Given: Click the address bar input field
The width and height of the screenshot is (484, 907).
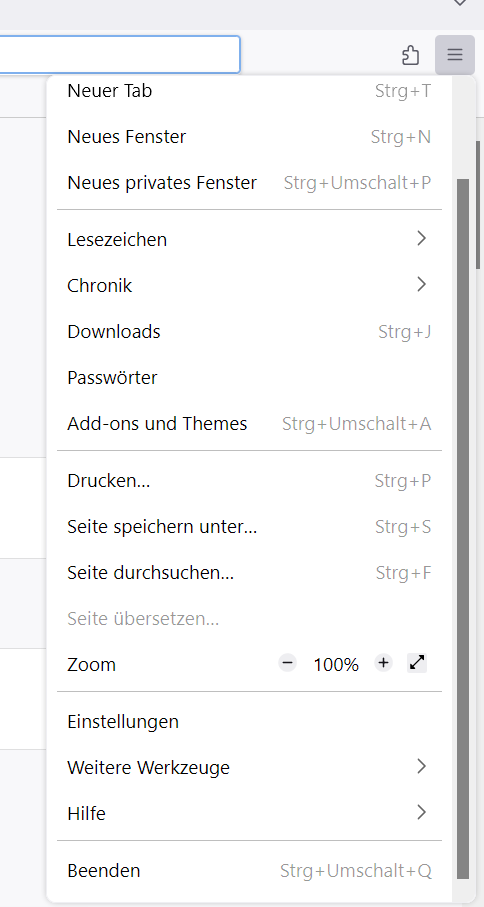Looking at the screenshot, I should (x=119, y=55).
